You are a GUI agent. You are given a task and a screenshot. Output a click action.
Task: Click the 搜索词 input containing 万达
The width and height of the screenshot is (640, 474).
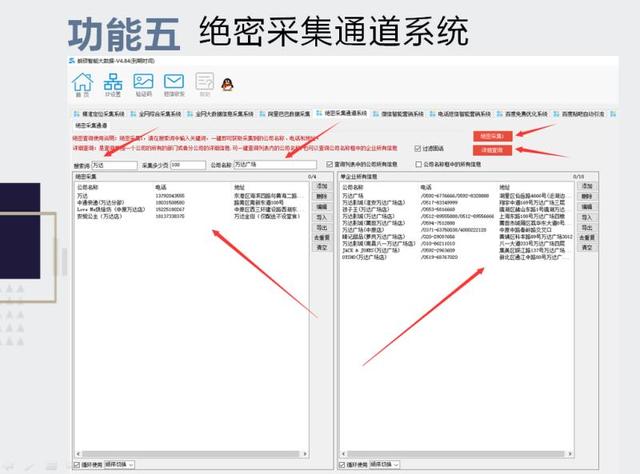pyautogui.click(x=114, y=165)
